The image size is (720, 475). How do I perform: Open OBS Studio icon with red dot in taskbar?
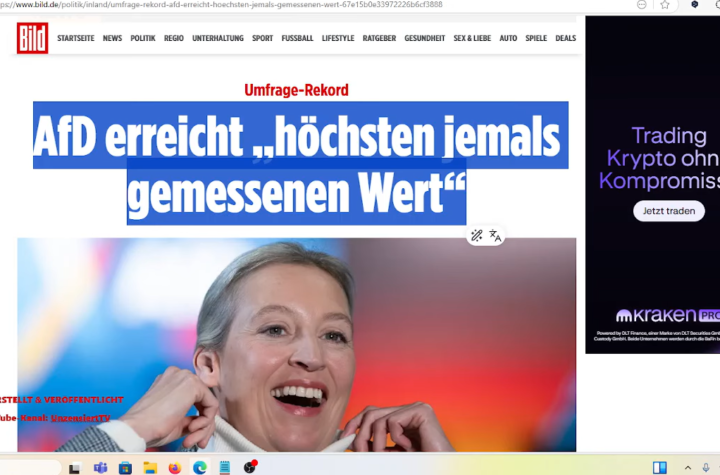[250, 467]
